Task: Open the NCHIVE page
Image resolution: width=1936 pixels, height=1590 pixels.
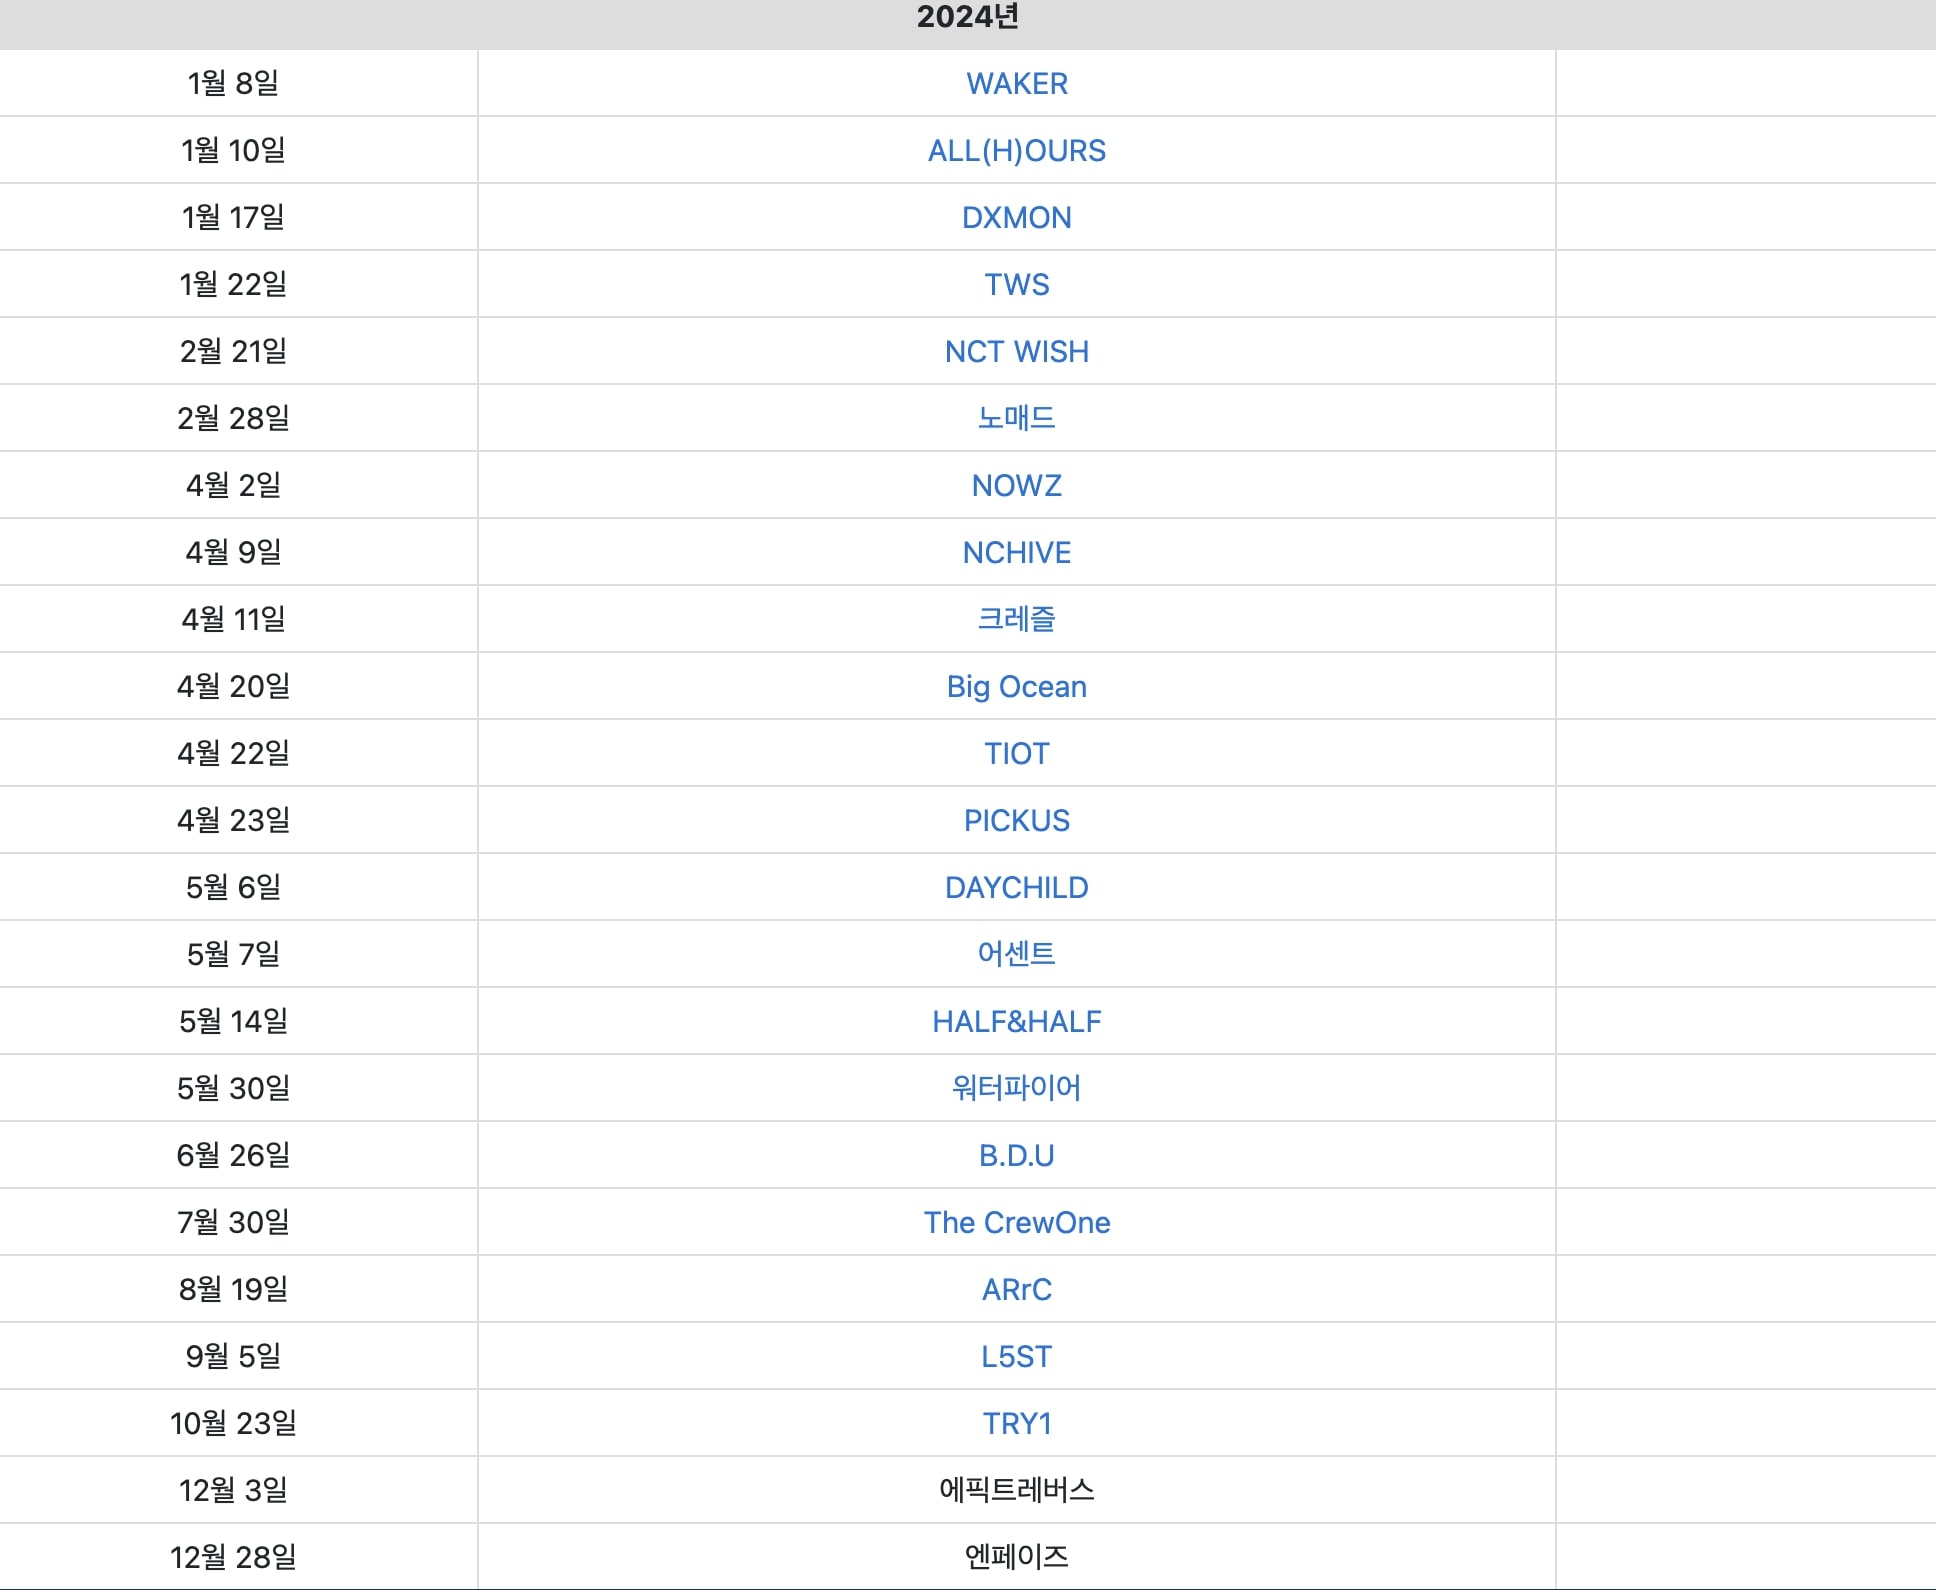Action: [1016, 553]
